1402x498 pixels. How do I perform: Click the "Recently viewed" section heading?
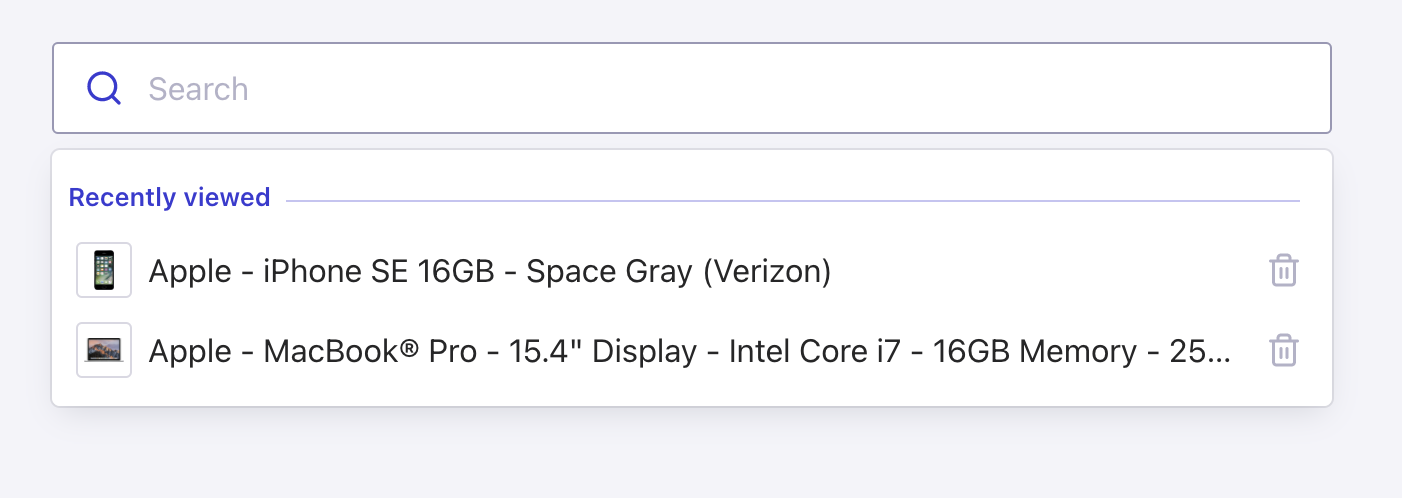(x=169, y=198)
